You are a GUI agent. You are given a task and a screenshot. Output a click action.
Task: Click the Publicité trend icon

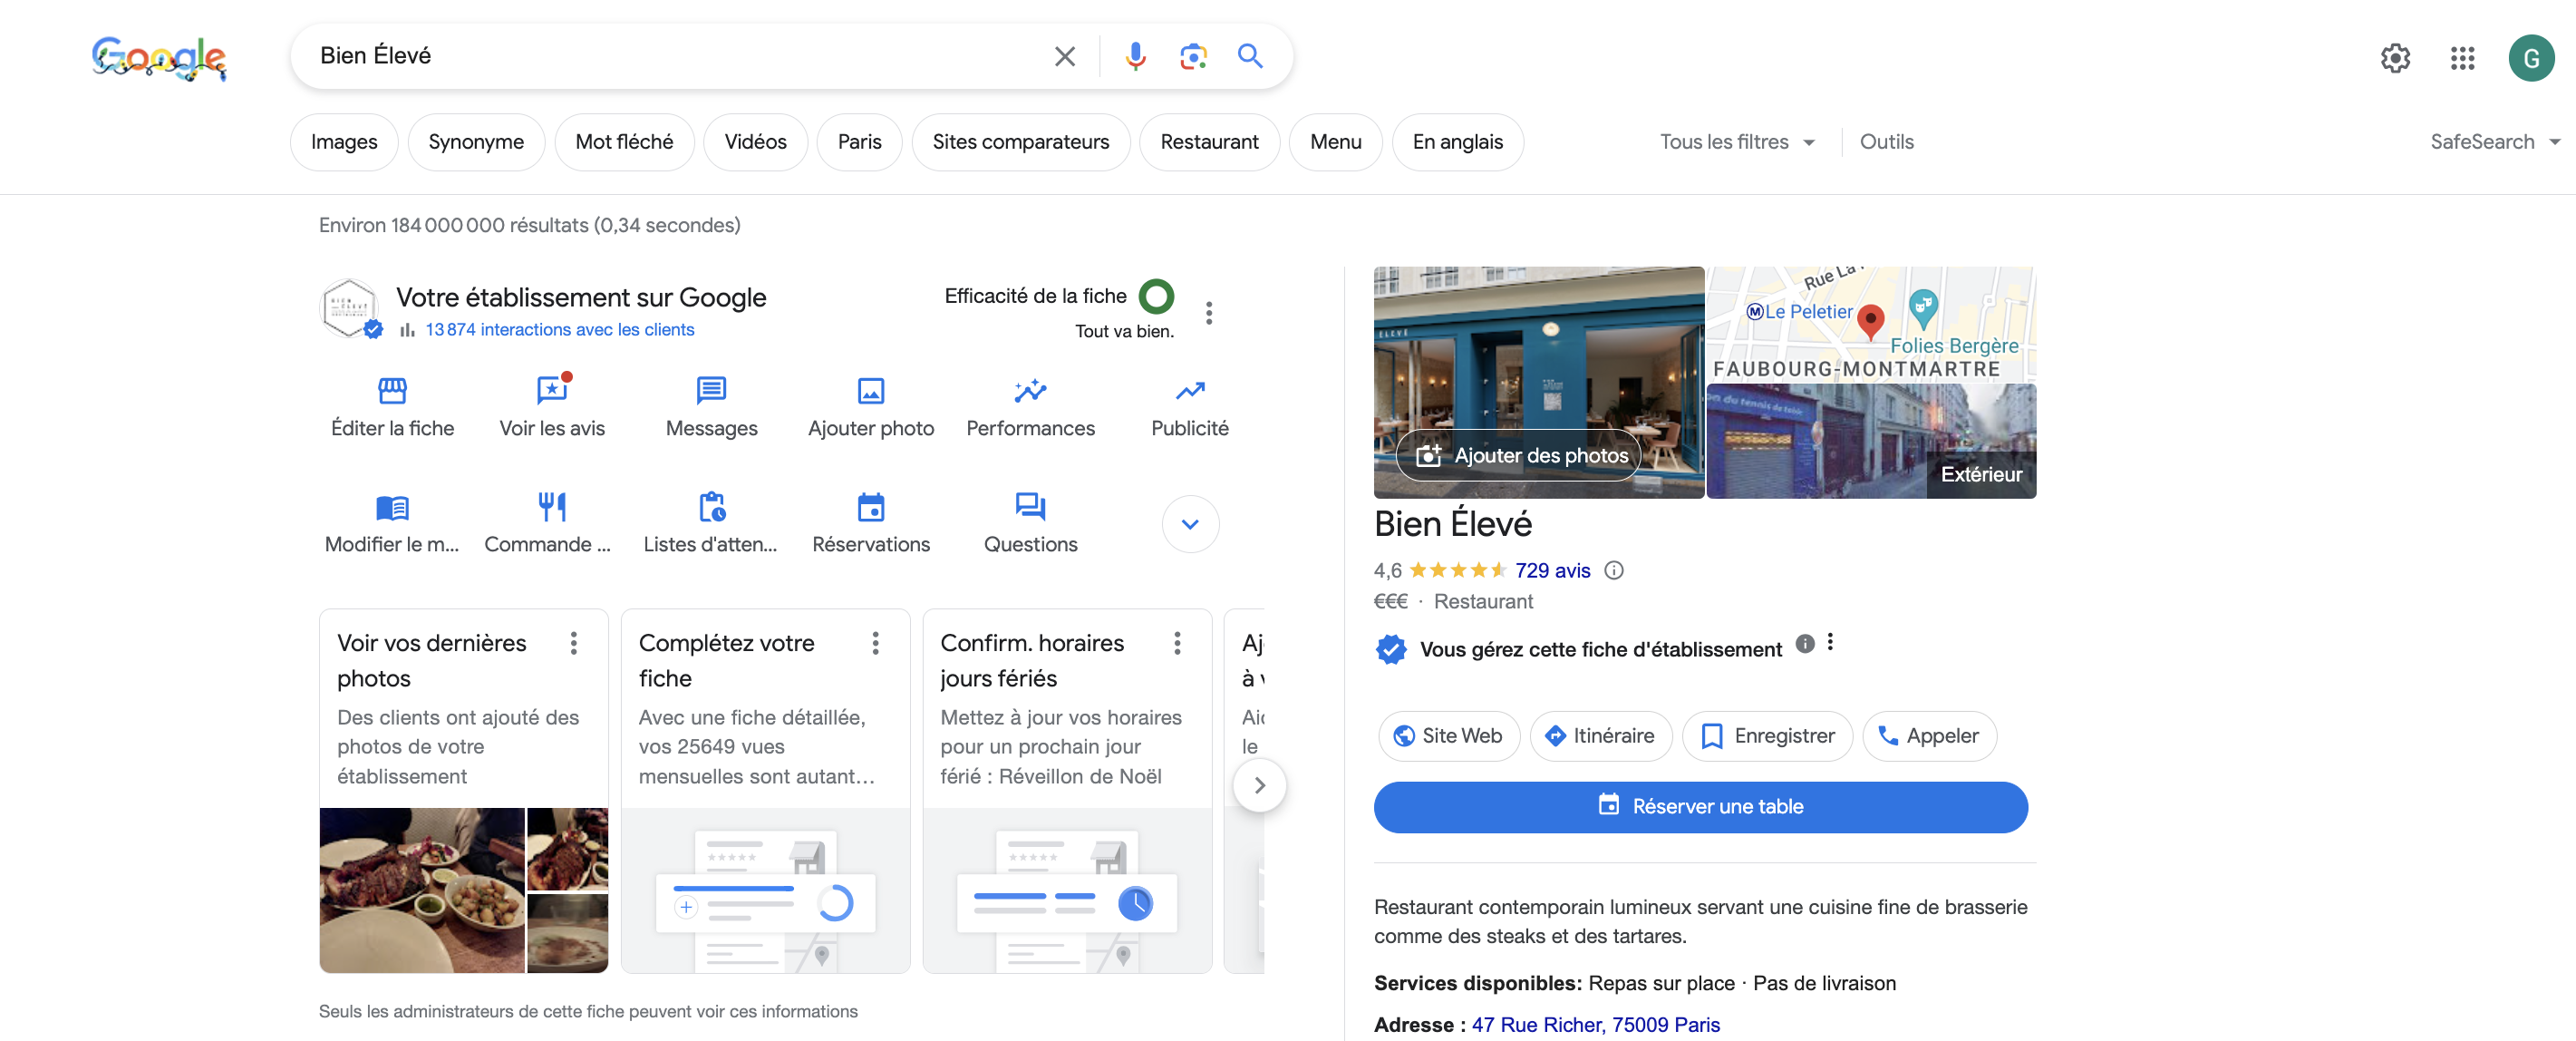pos(1189,390)
